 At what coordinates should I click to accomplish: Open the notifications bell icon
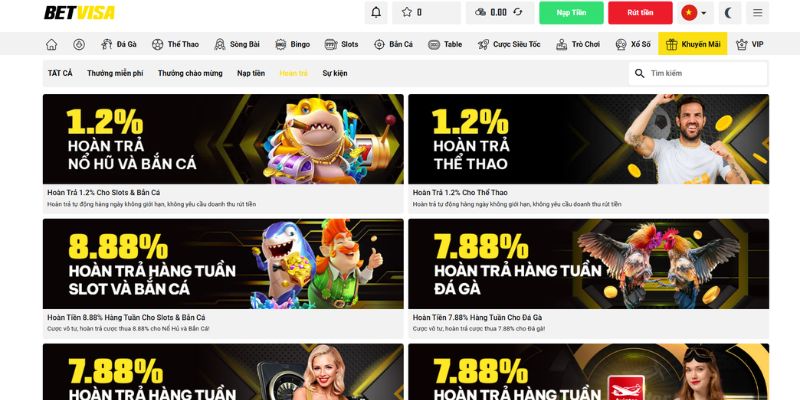pyautogui.click(x=376, y=12)
